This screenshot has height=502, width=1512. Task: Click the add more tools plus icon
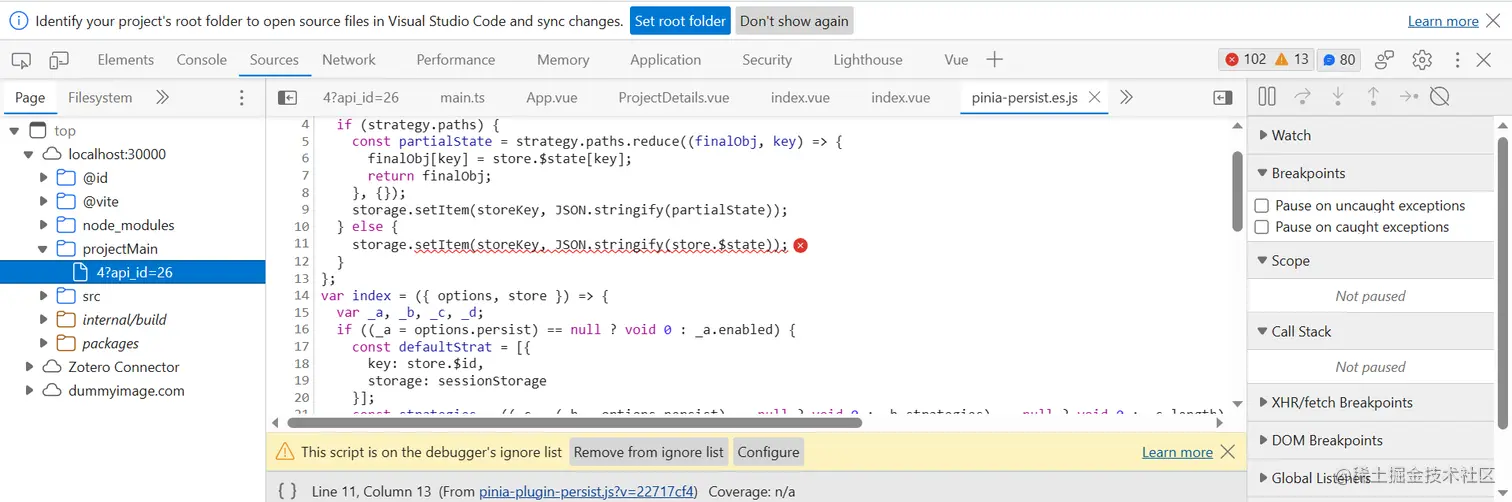(994, 60)
